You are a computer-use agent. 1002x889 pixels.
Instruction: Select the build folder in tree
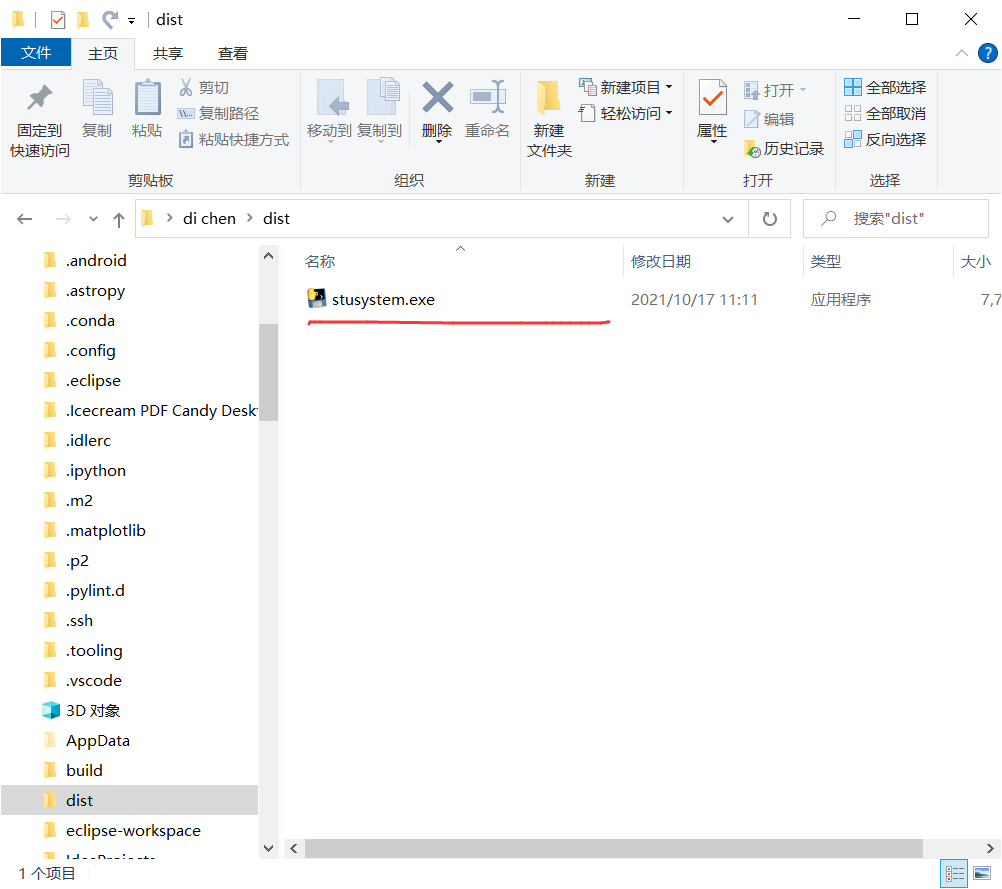tap(84, 771)
